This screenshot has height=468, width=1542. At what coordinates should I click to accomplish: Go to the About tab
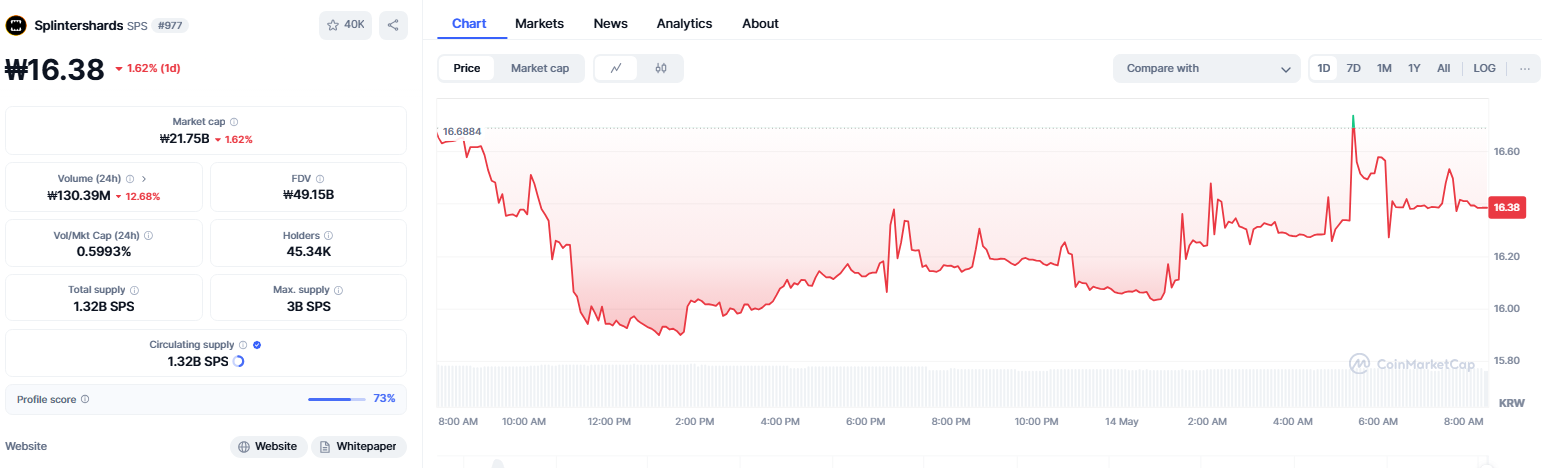click(x=760, y=23)
